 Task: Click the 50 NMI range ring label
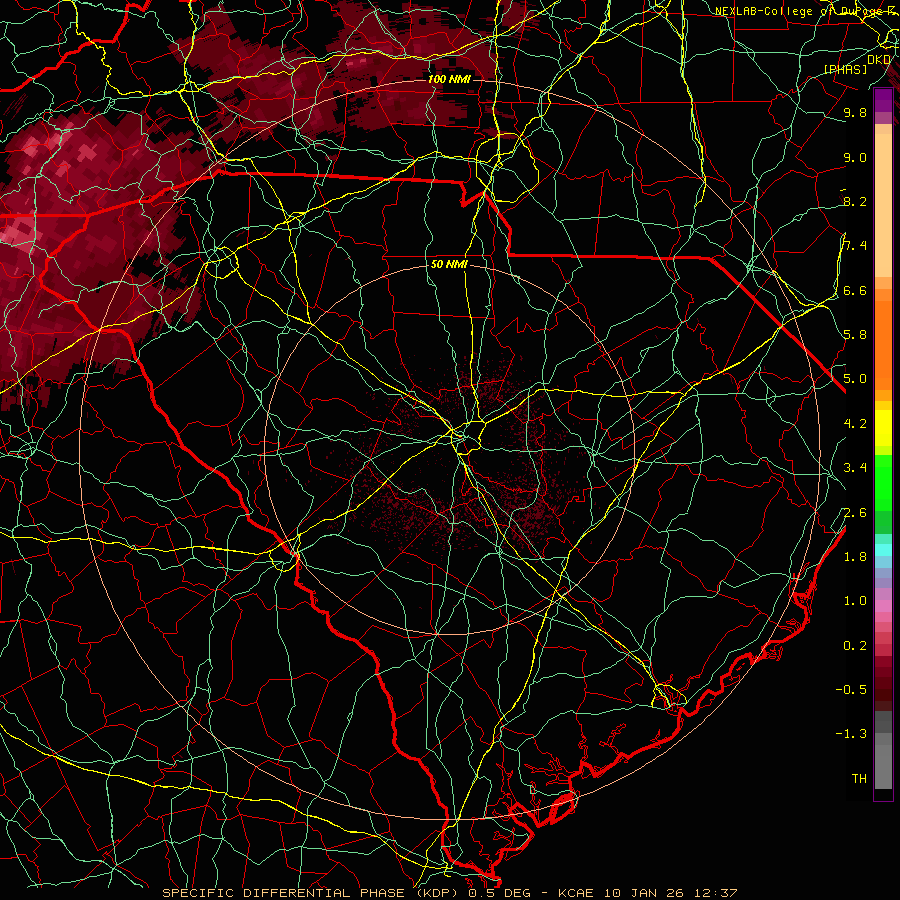449,264
